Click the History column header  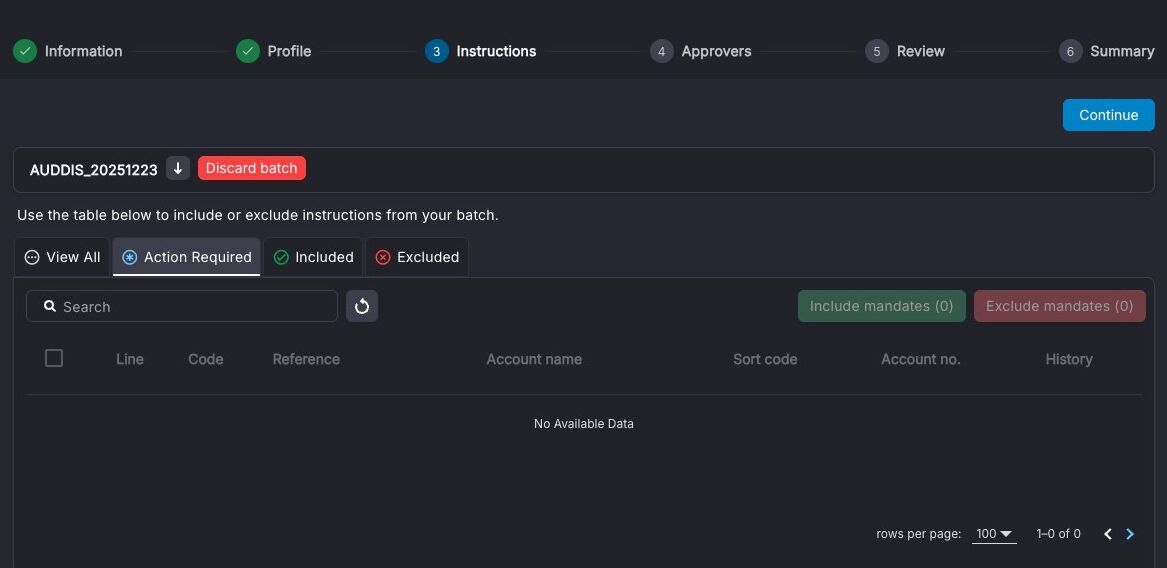pyautogui.click(x=1069, y=359)
